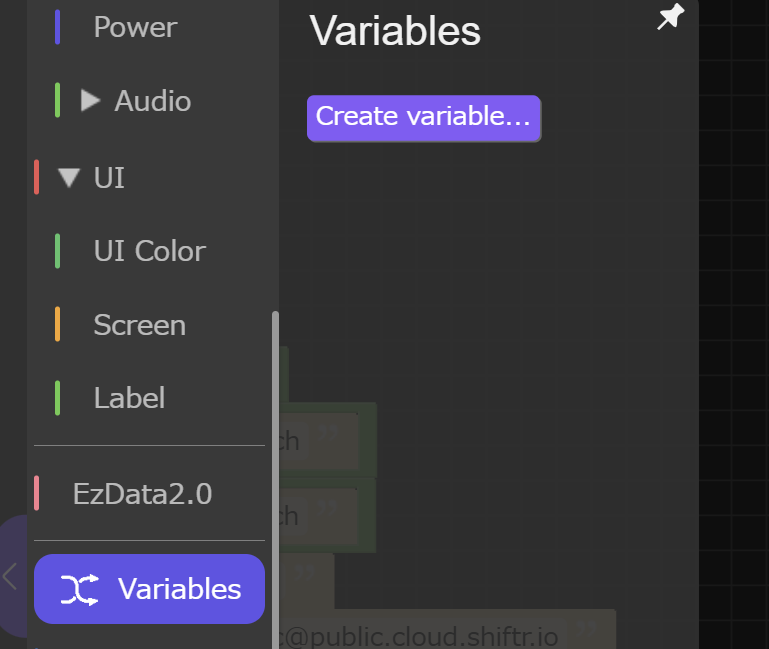Click the pink color bar beside EzData2.0
769x649 pixels.
[x=37, y=494]
